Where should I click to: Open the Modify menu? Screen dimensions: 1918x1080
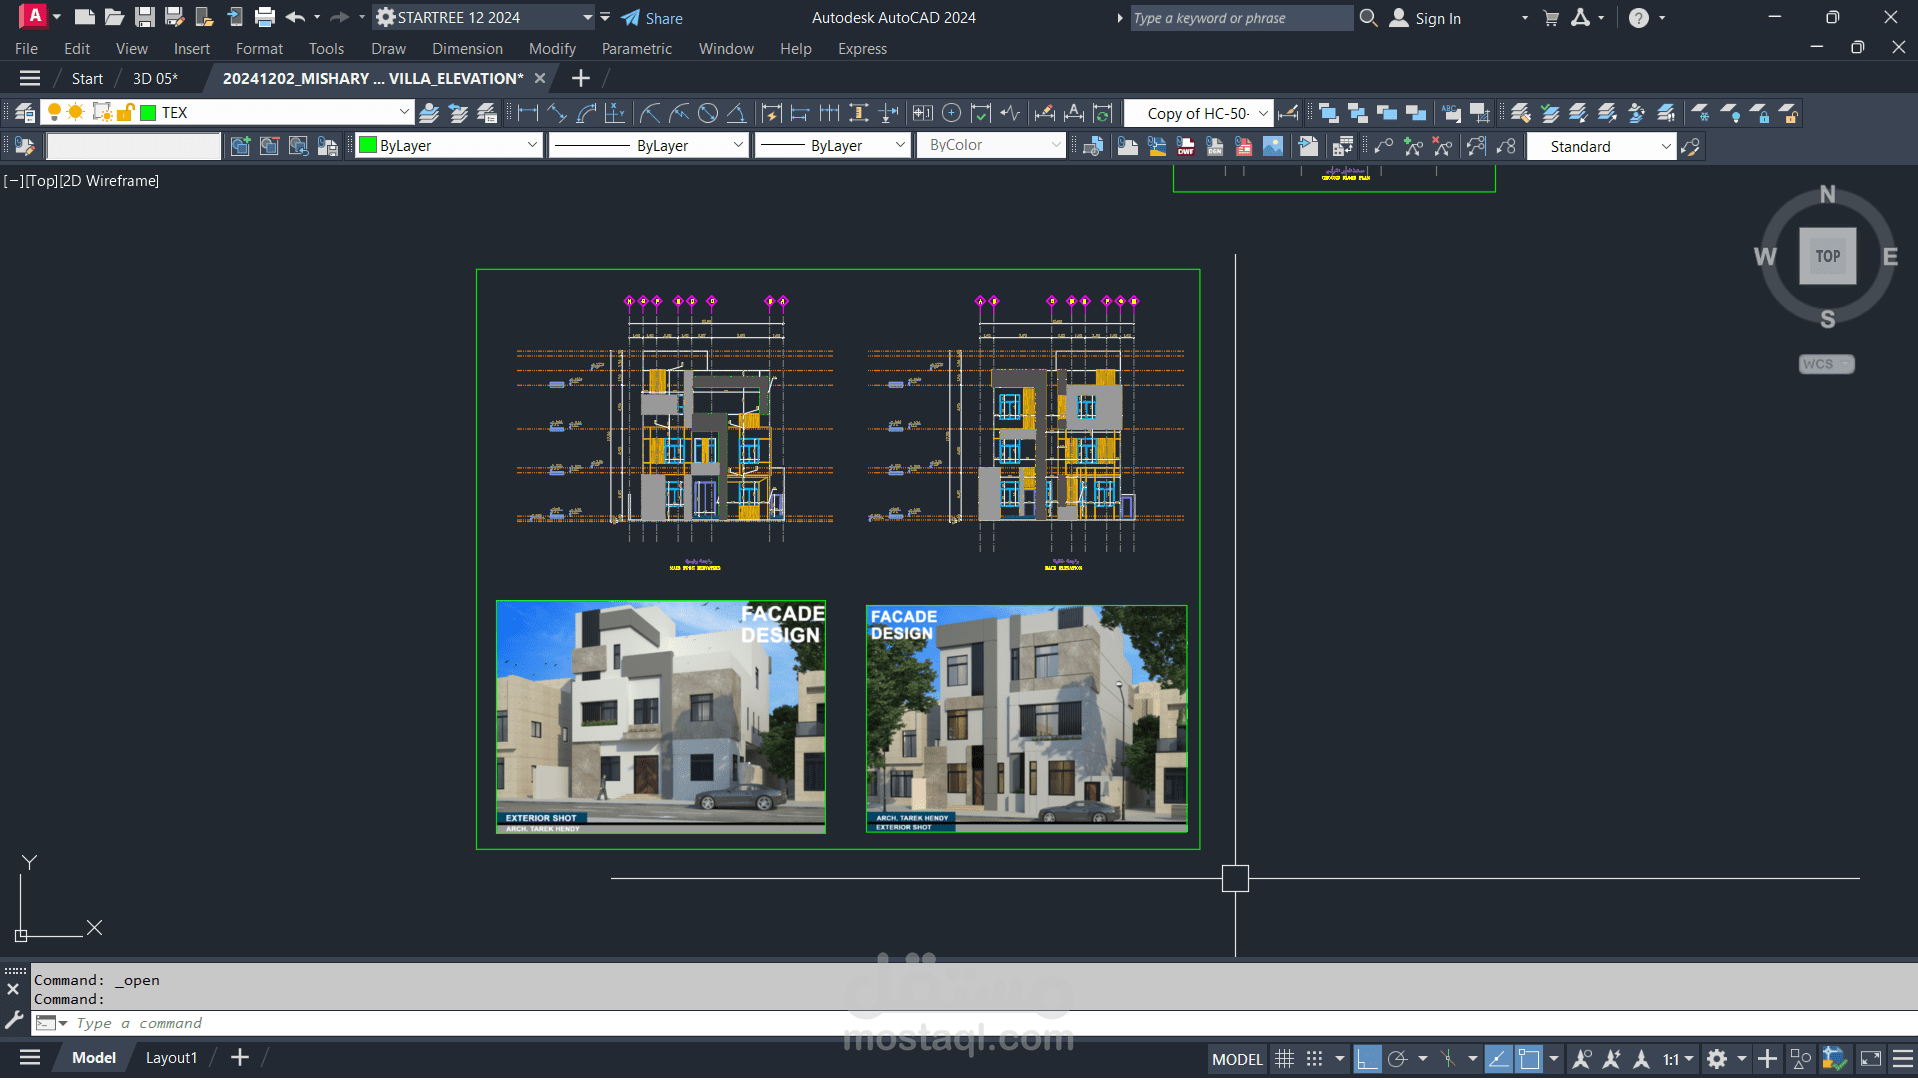(x=552, y=48)
